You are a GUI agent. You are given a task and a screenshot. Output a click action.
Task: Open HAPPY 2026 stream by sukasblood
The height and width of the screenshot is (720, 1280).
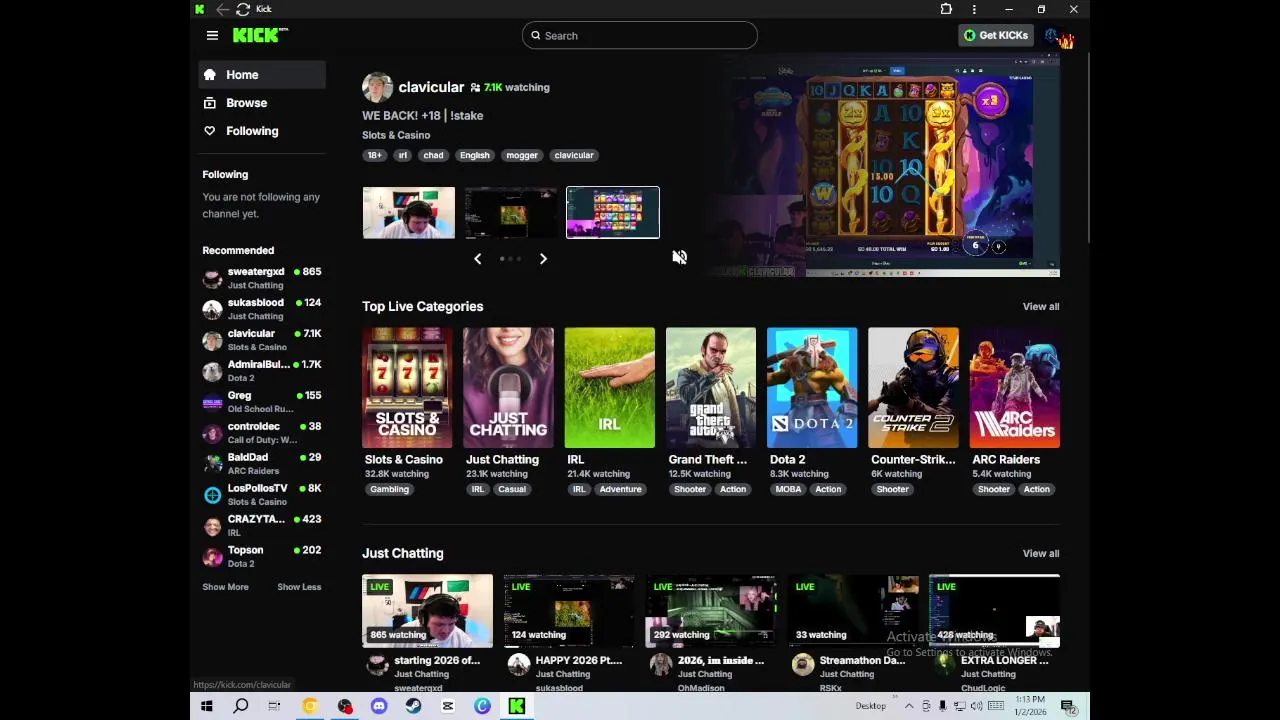point(569,611)
